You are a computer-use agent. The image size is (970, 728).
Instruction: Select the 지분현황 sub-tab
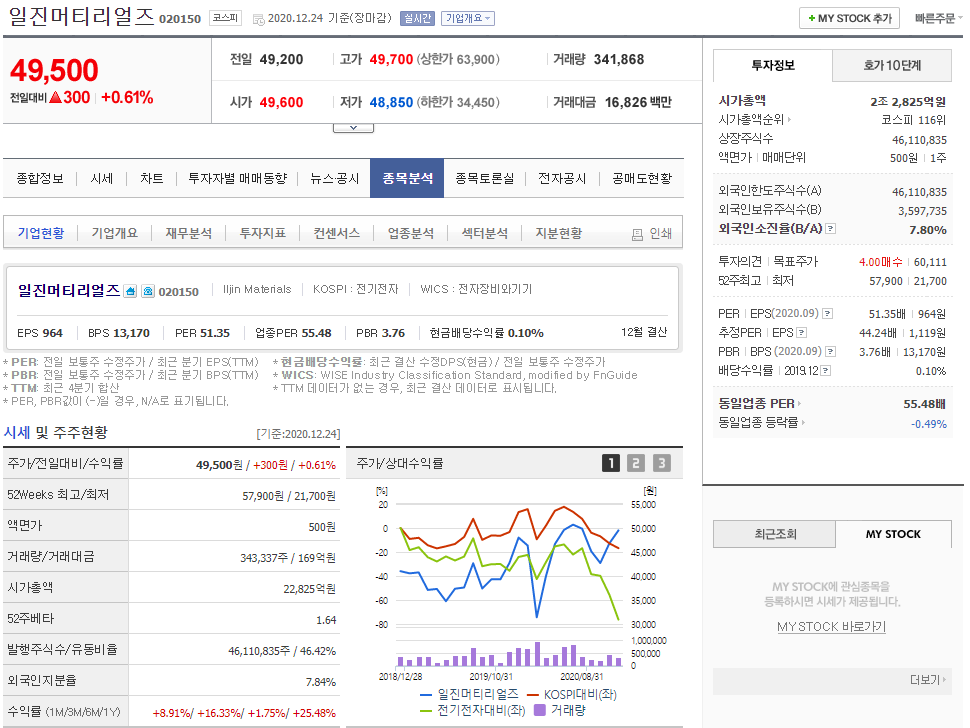[x=559, y=233]
